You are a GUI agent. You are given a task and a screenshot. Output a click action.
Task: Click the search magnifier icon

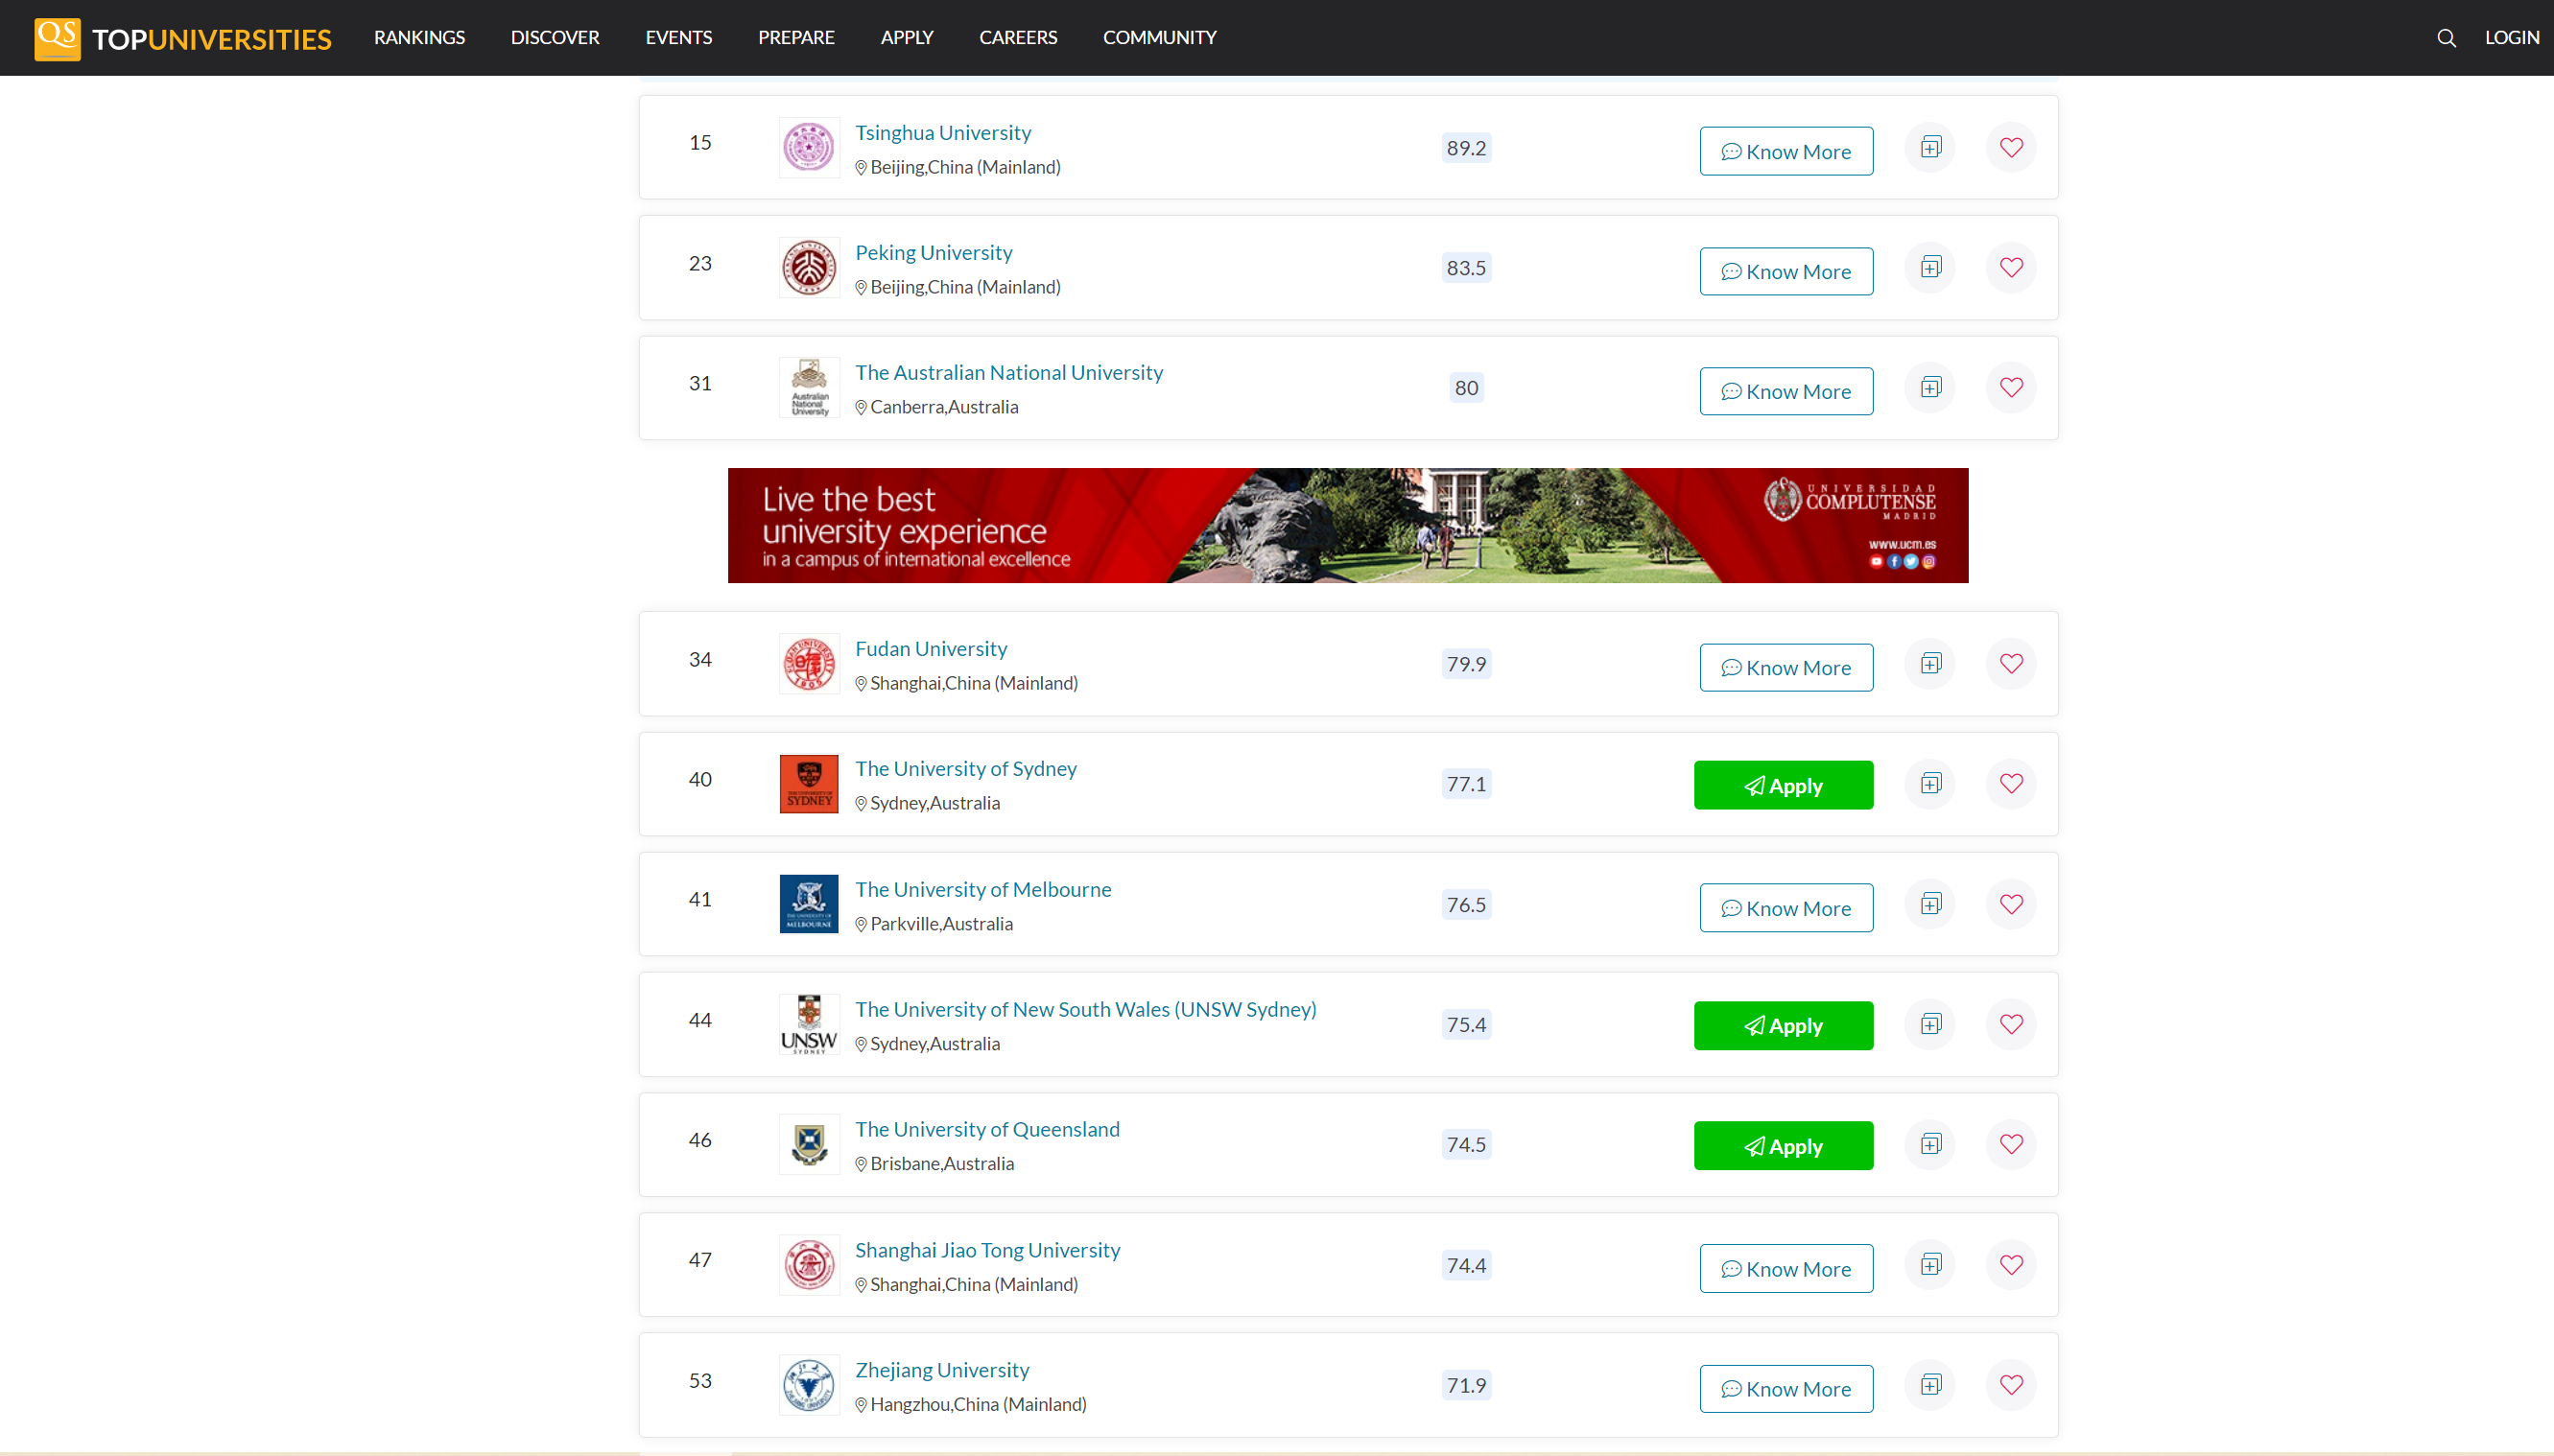[x=2446, y=38]
